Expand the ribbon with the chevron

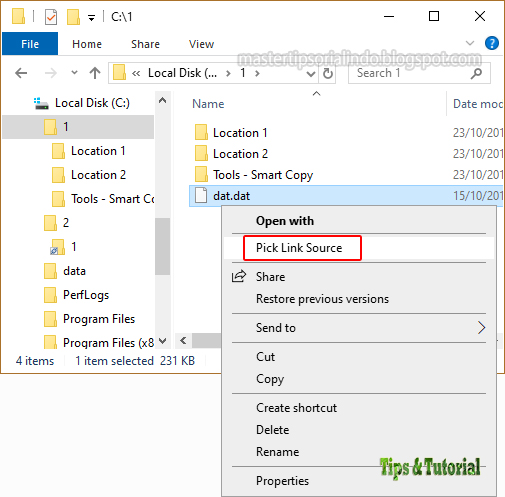click(x=470, y=43)
